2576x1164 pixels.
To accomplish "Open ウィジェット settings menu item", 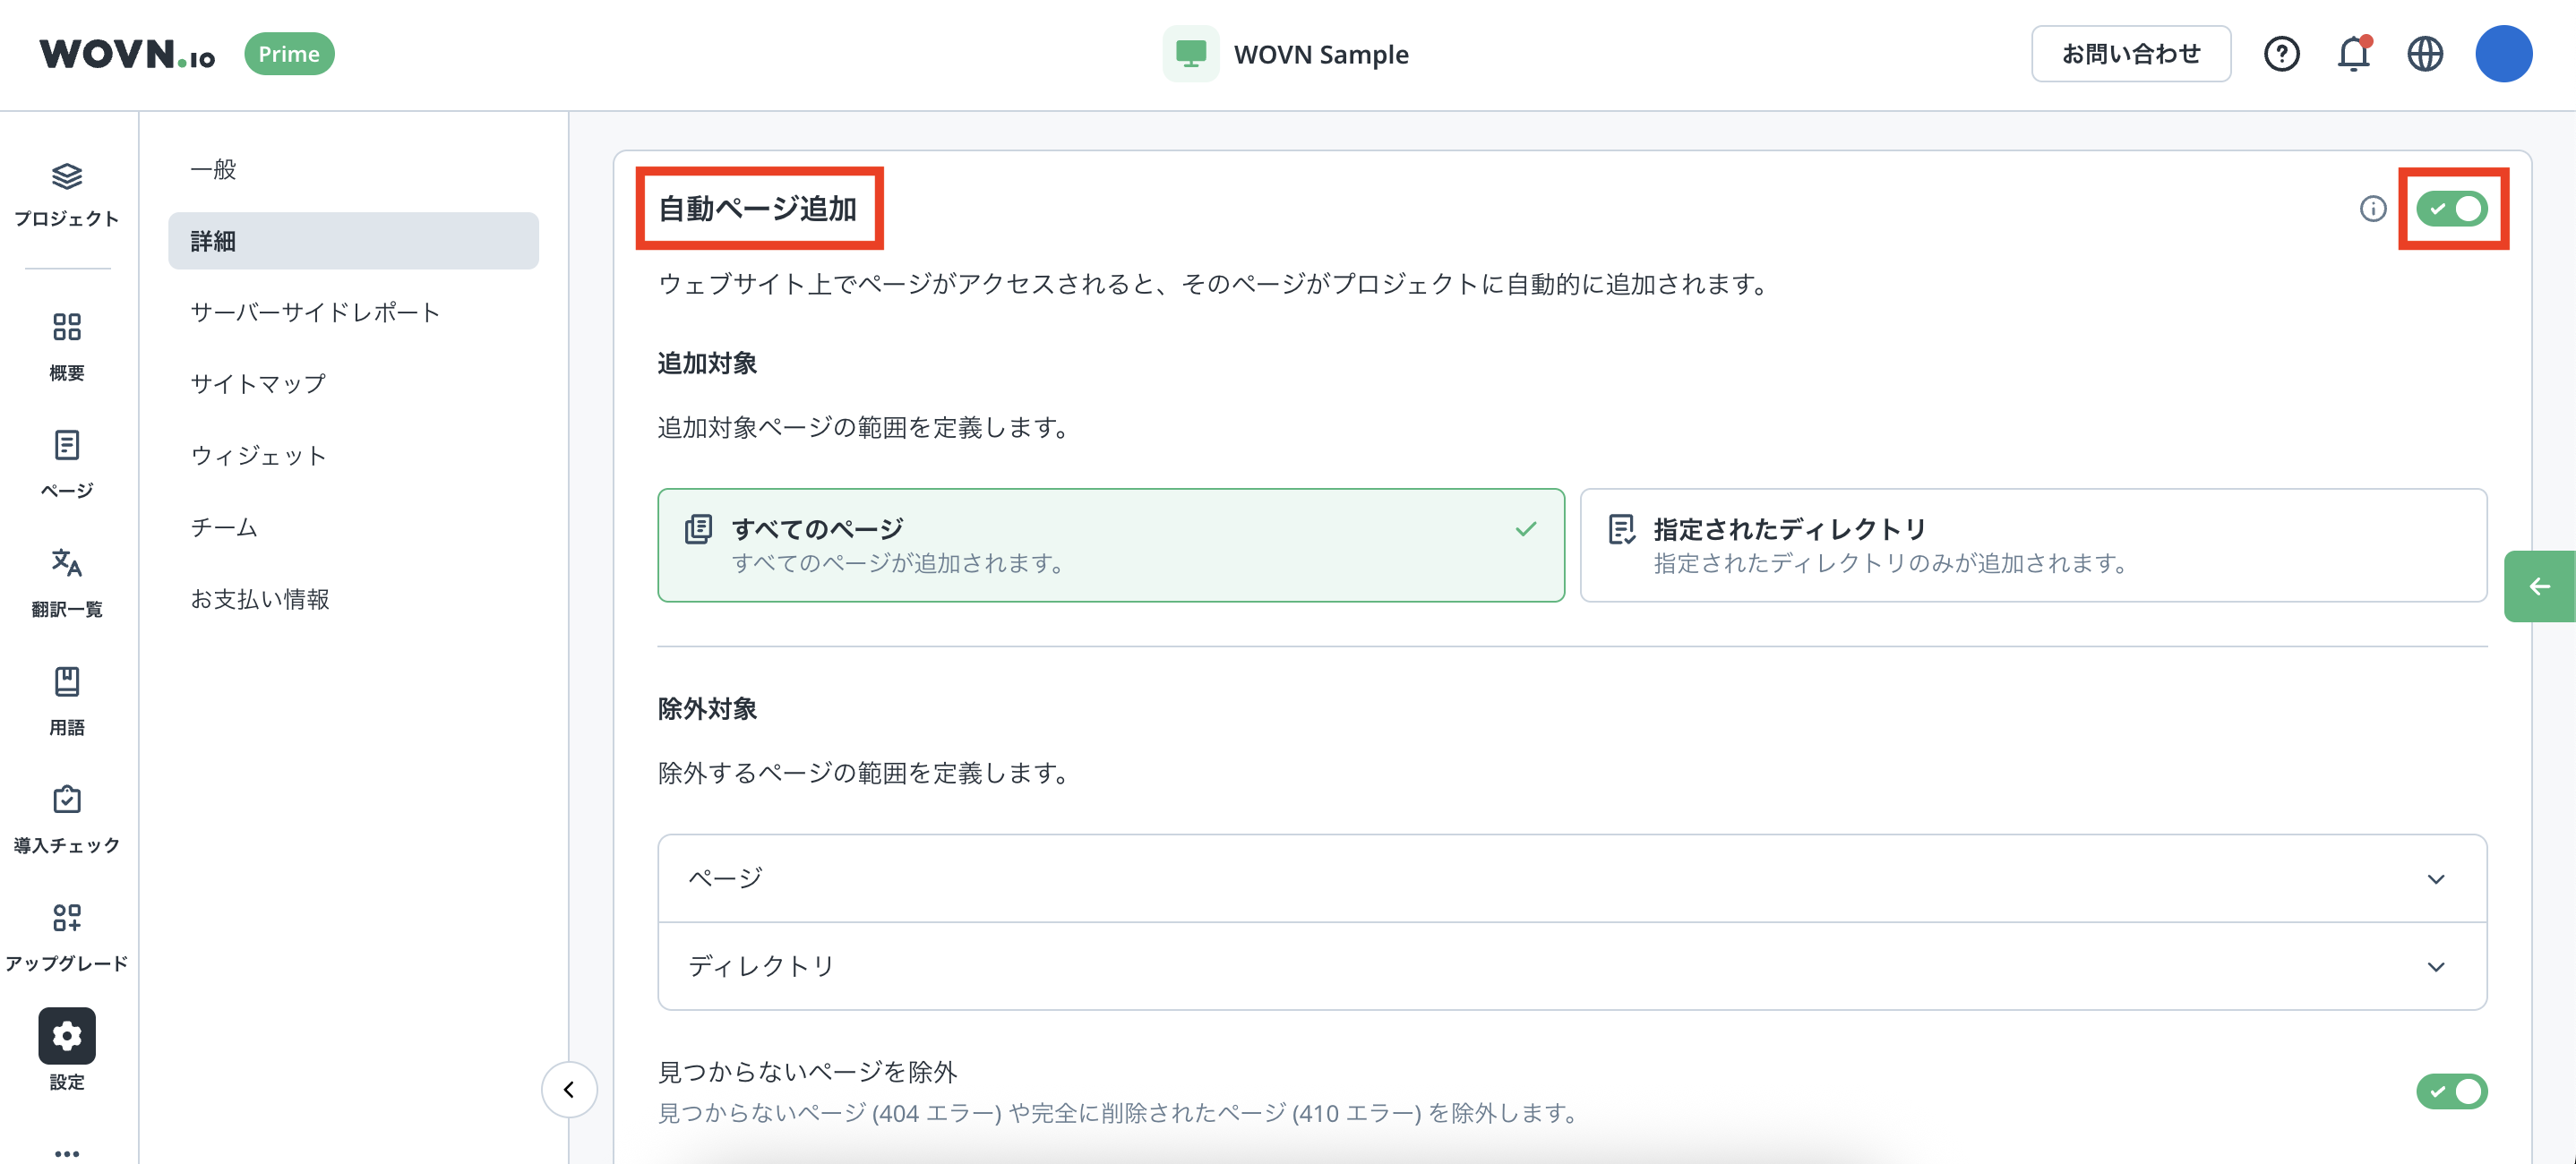I will pyautogui.click(x=258, y=456).
